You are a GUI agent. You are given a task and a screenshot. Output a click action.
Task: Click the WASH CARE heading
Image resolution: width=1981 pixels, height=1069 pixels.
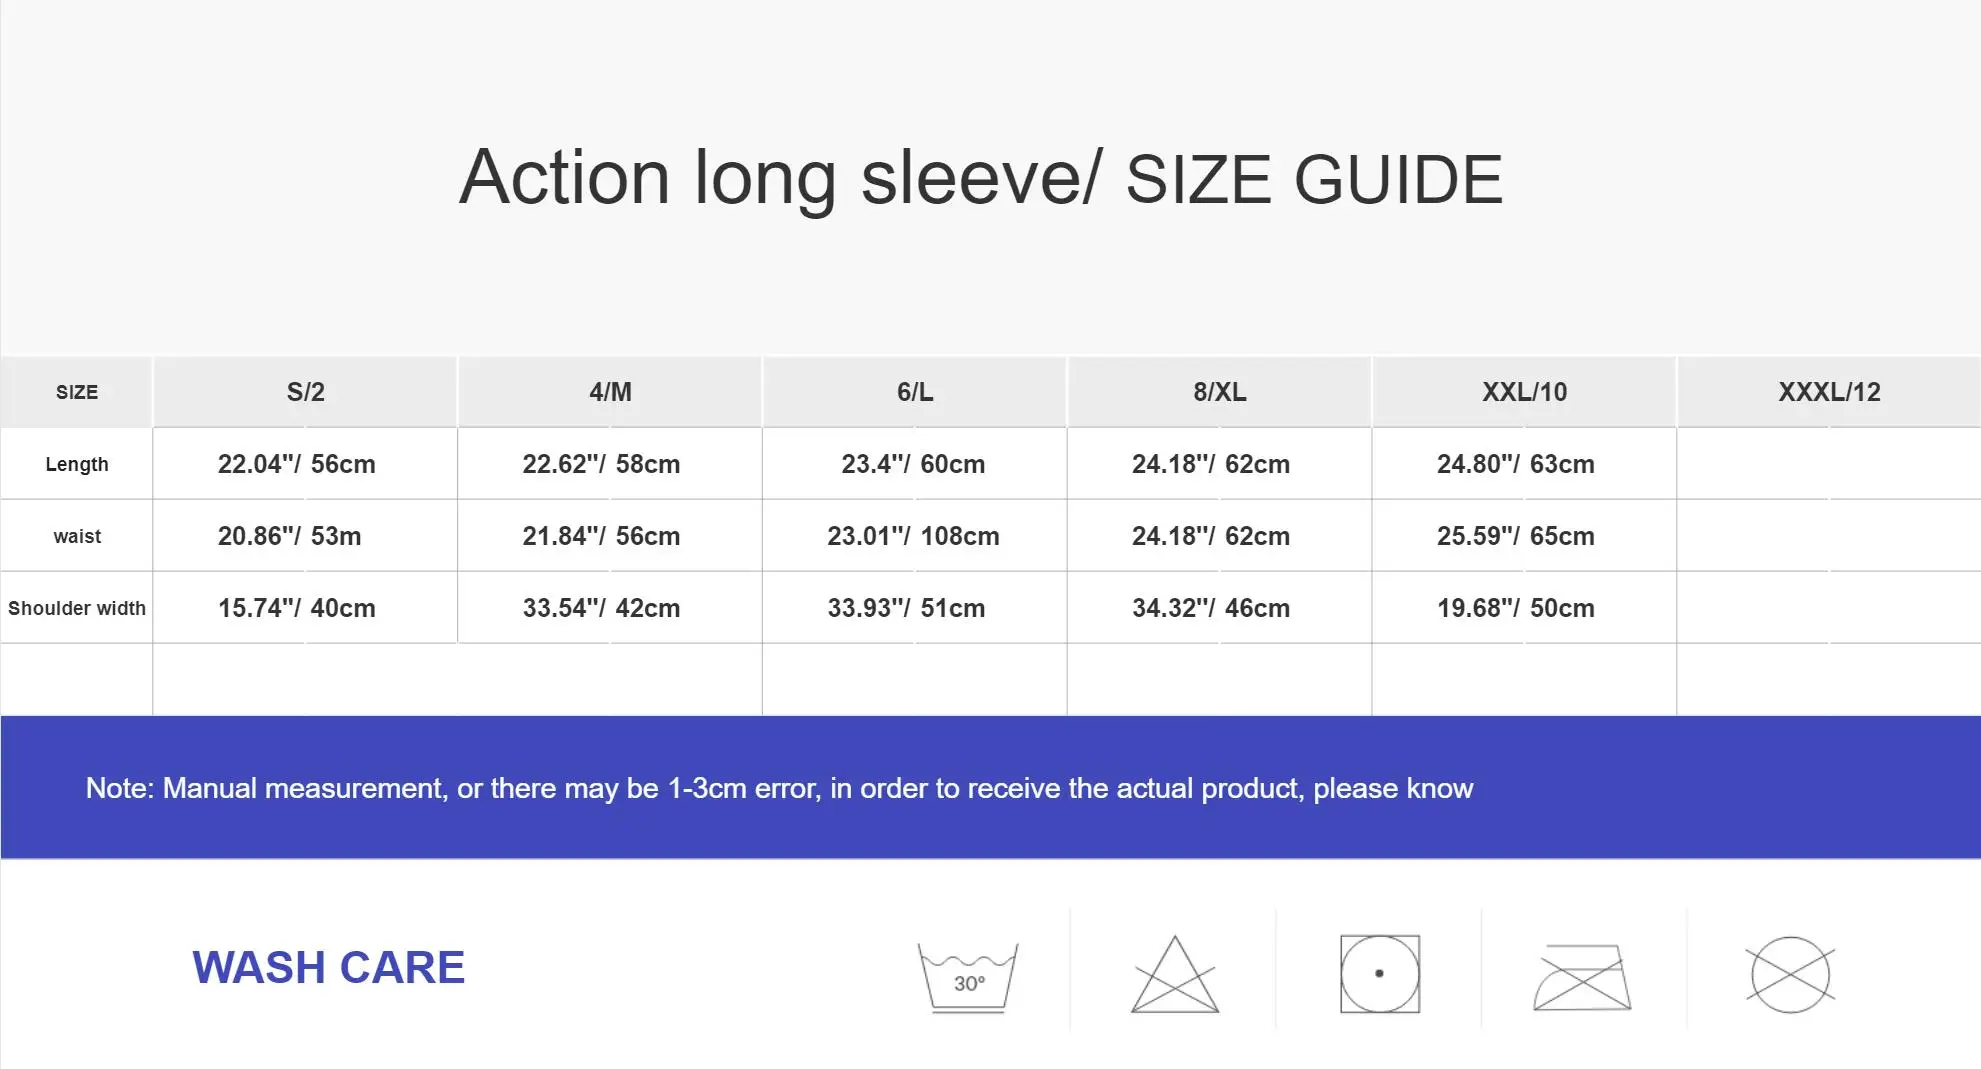point(328,968)
